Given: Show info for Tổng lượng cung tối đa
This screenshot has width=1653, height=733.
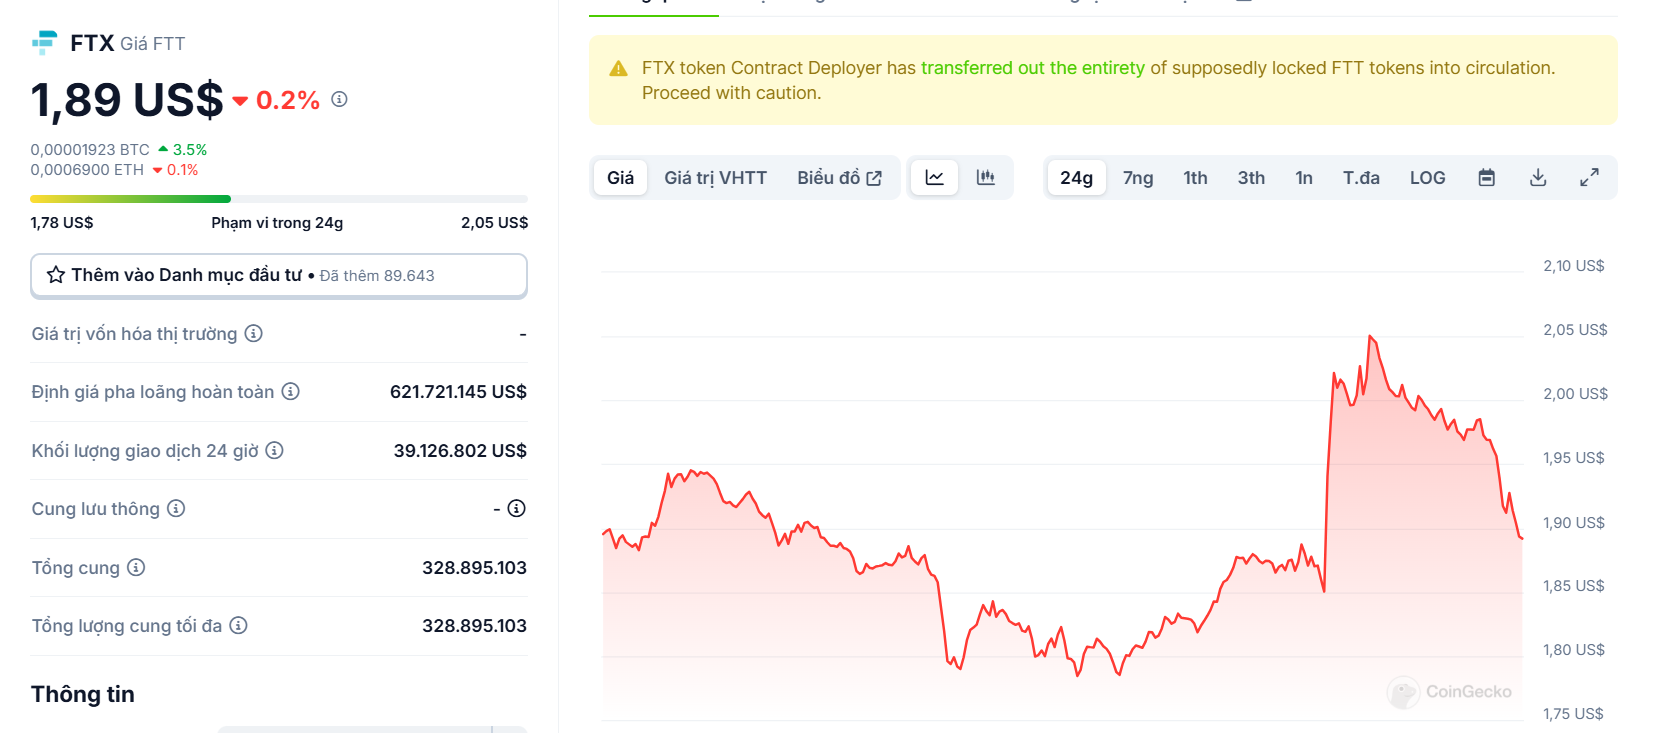Looking at the screenshot, I should tap(238, 625).
